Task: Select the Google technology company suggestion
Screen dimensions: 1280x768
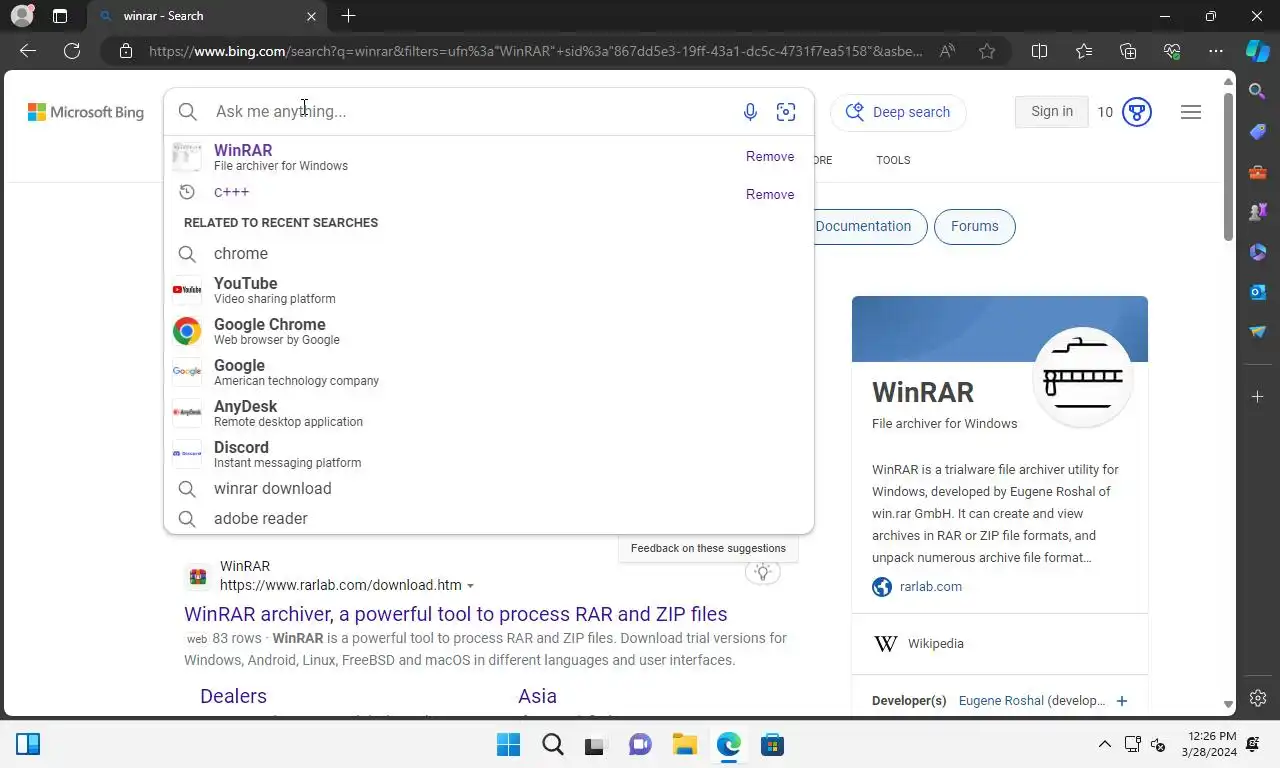Action: click(x=489, y=372)
